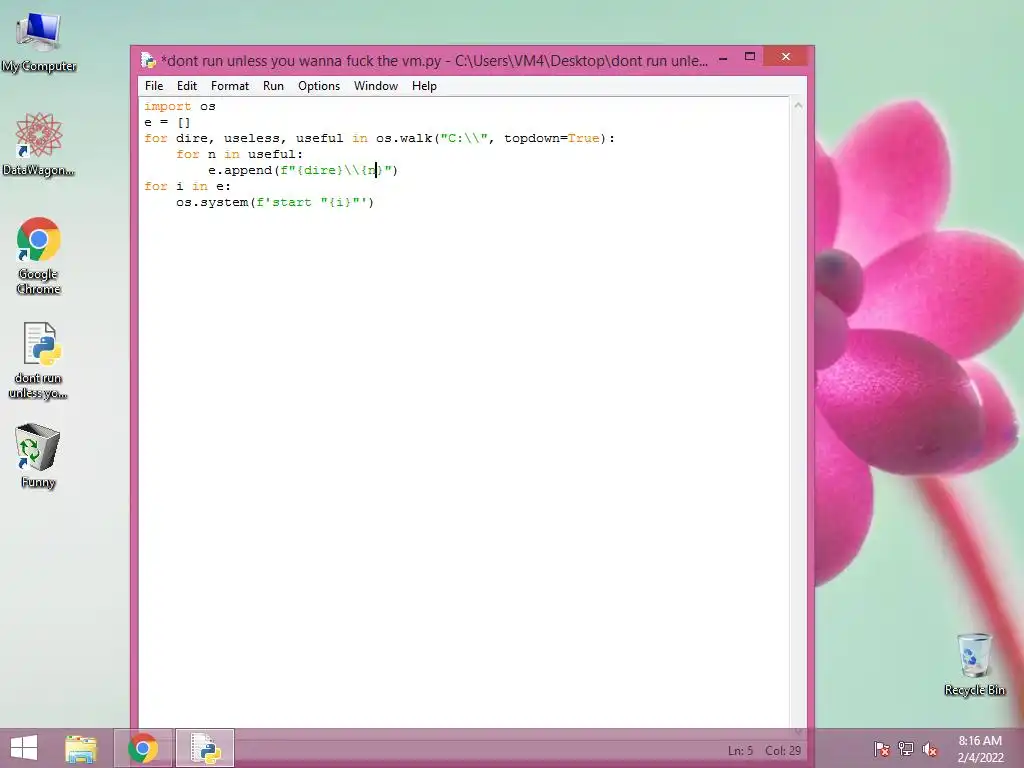Open the Window menu

pyautogui.click(x=376, y=86)
